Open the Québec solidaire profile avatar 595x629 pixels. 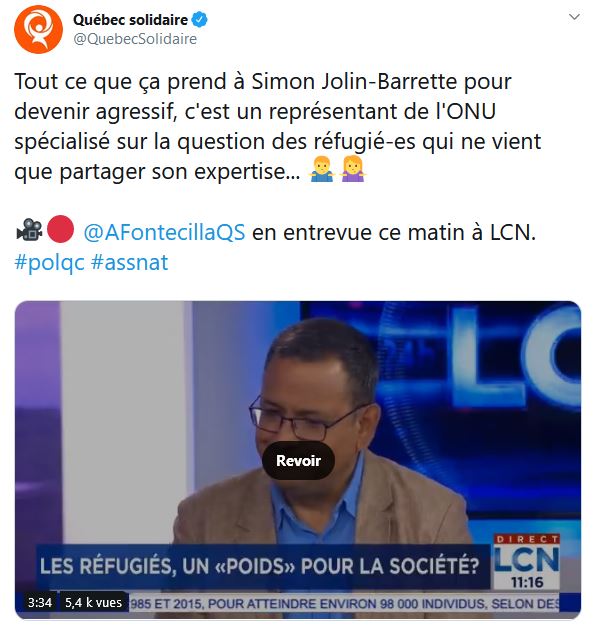(39, 29)
